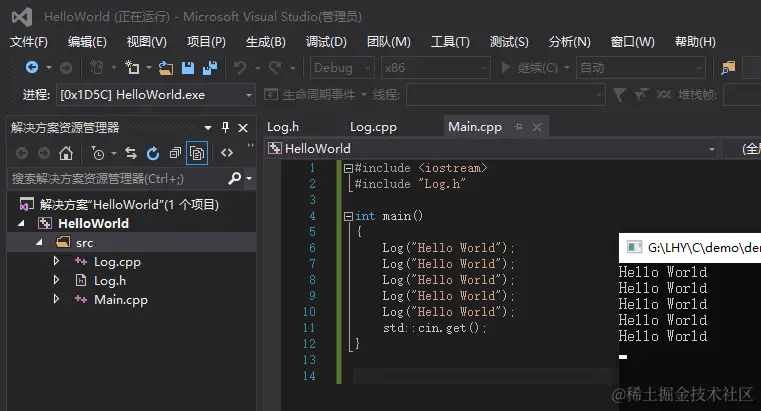The height and width of the screenshot is (411, 761).
Task: Pin the Solution Explorer panel
Action: (x=225, y=128)
